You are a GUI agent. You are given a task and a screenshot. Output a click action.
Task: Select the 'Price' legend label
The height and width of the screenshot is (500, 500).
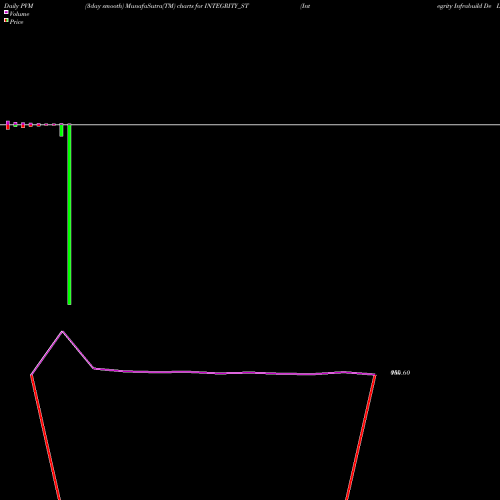click(16, 22)
